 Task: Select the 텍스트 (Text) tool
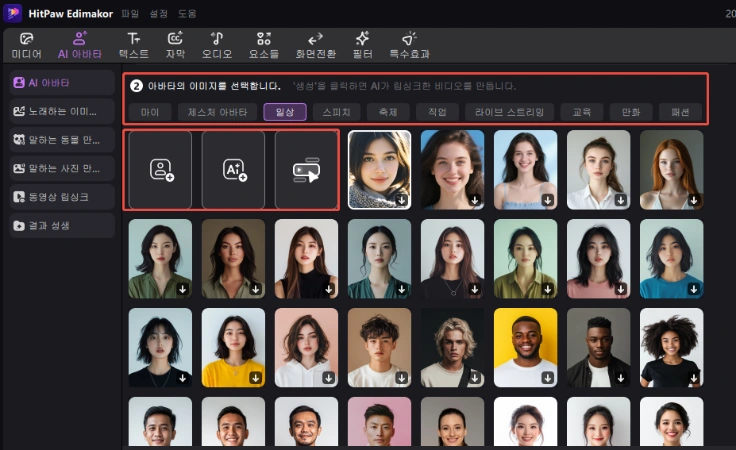133,45
